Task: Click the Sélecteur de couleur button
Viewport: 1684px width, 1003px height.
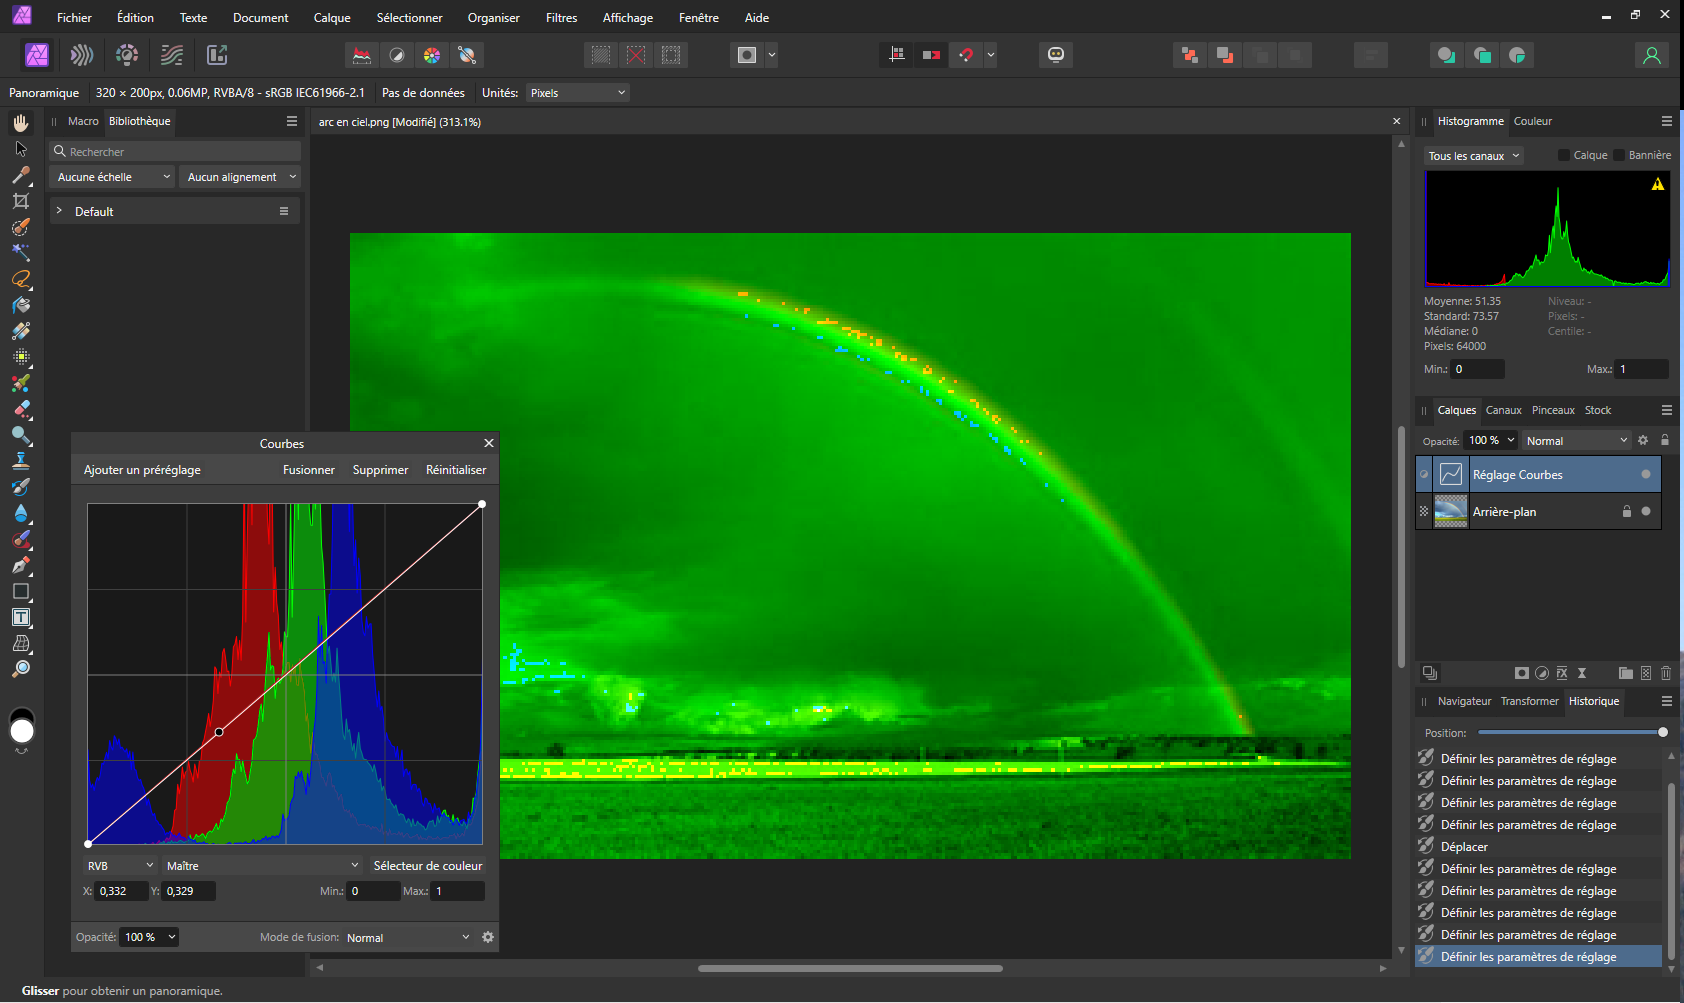Action: pyautogui.click(x=428, y=866)
